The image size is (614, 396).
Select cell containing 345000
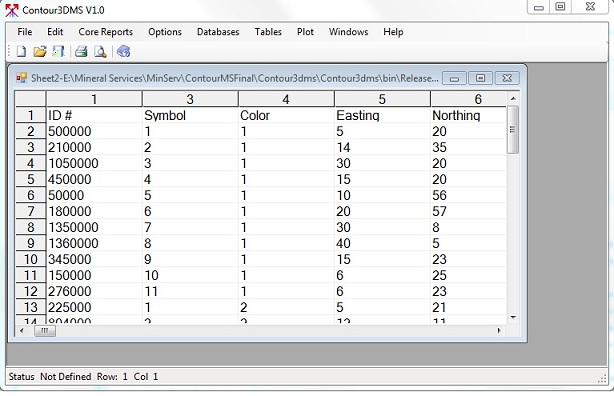(94, 259)
